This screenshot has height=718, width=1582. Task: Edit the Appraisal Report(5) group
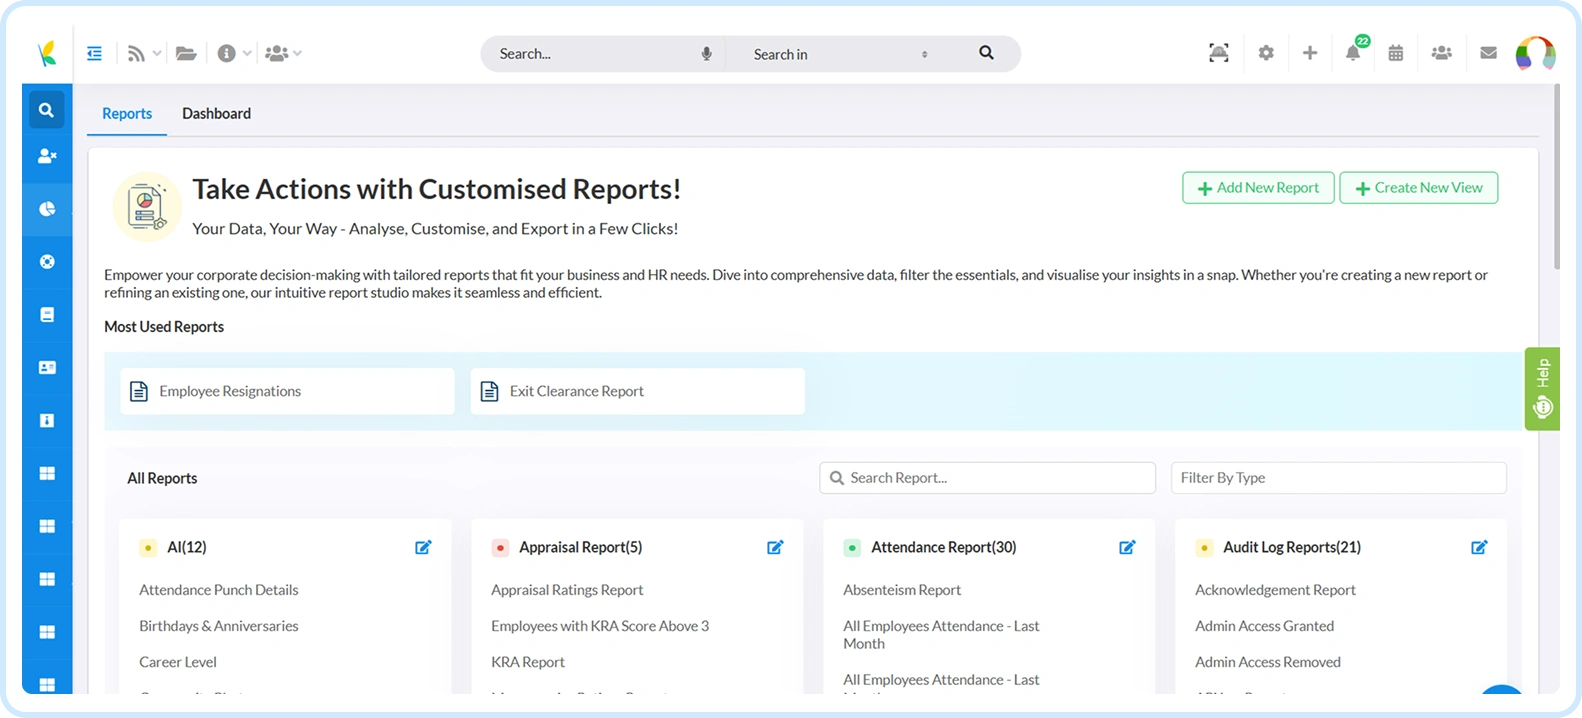tap(775, 547)
